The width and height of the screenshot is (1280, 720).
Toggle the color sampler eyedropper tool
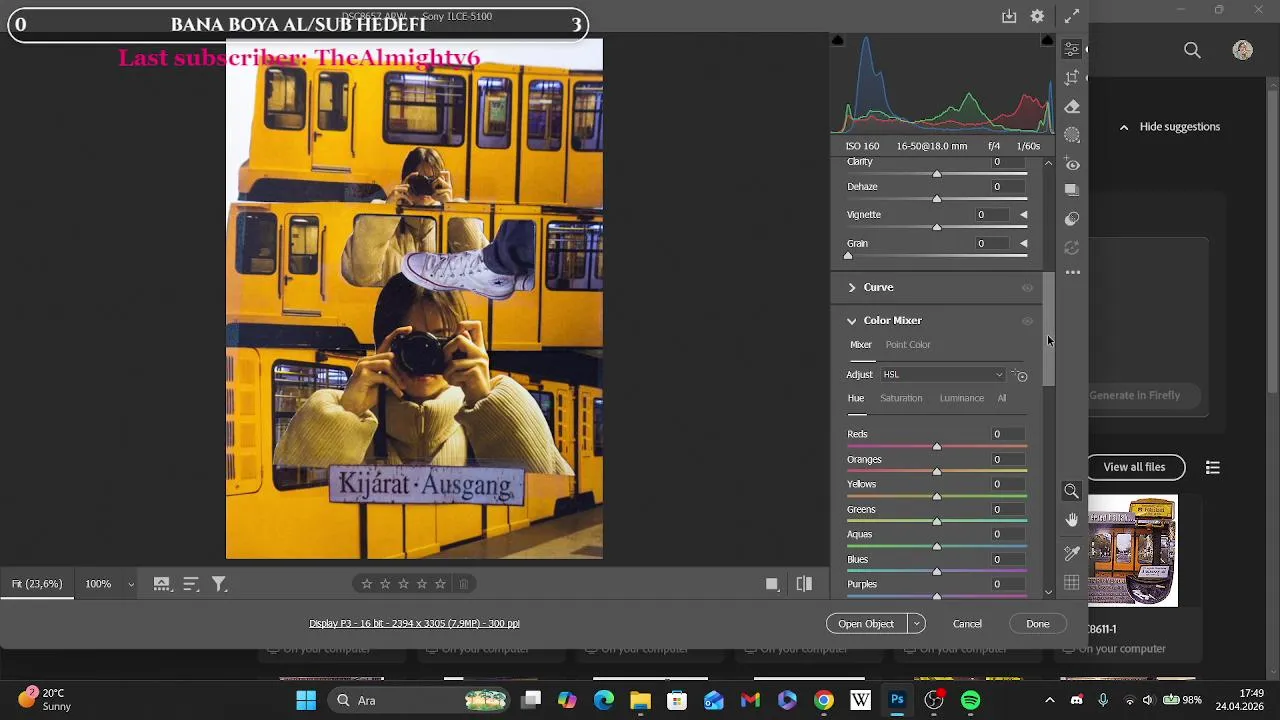coord(1072,553)
